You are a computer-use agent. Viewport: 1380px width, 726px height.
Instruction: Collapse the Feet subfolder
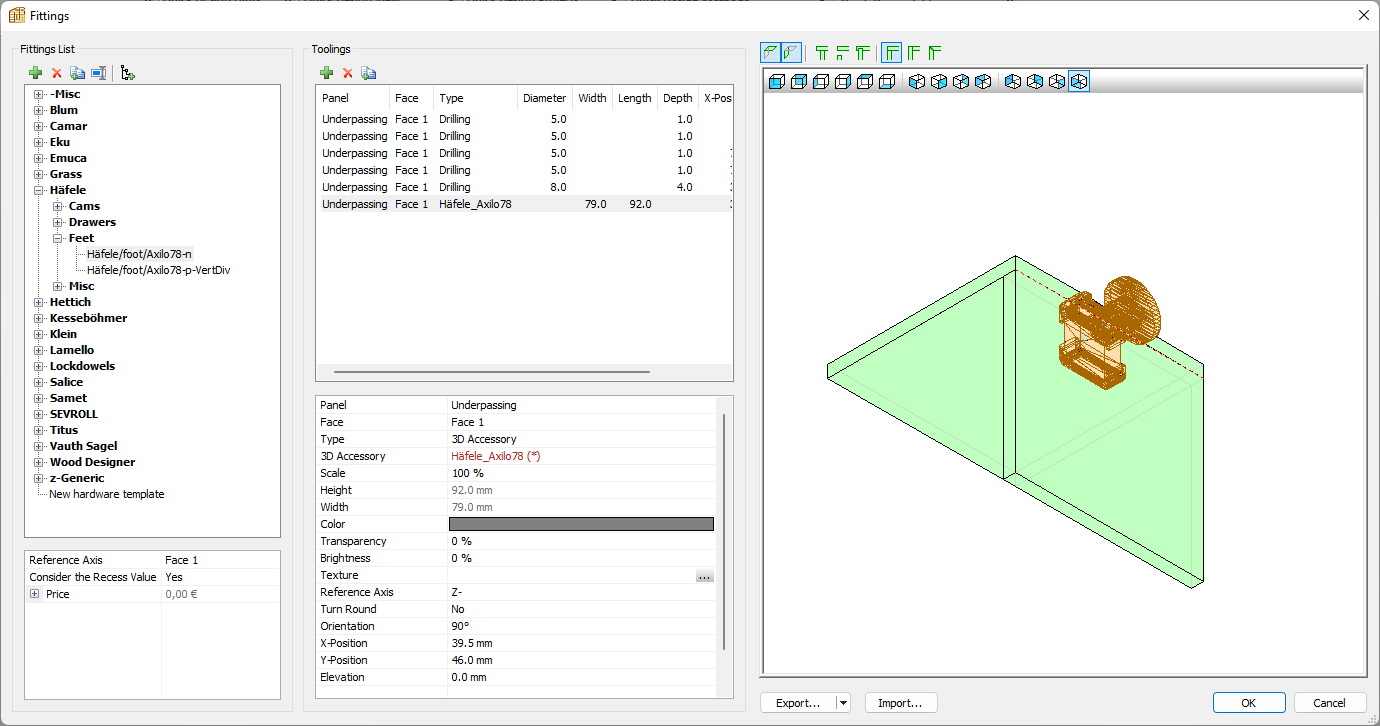pyautogui.click(x=58, y=238)
